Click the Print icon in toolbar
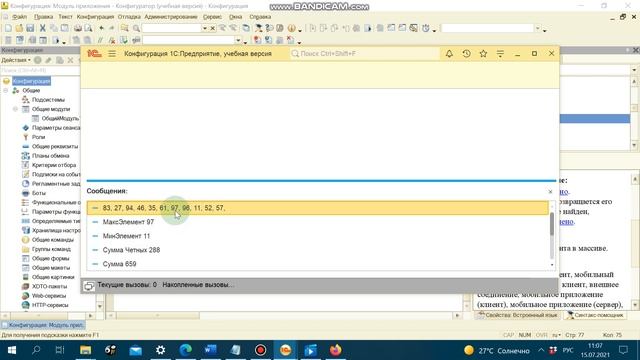 (78, 28)
